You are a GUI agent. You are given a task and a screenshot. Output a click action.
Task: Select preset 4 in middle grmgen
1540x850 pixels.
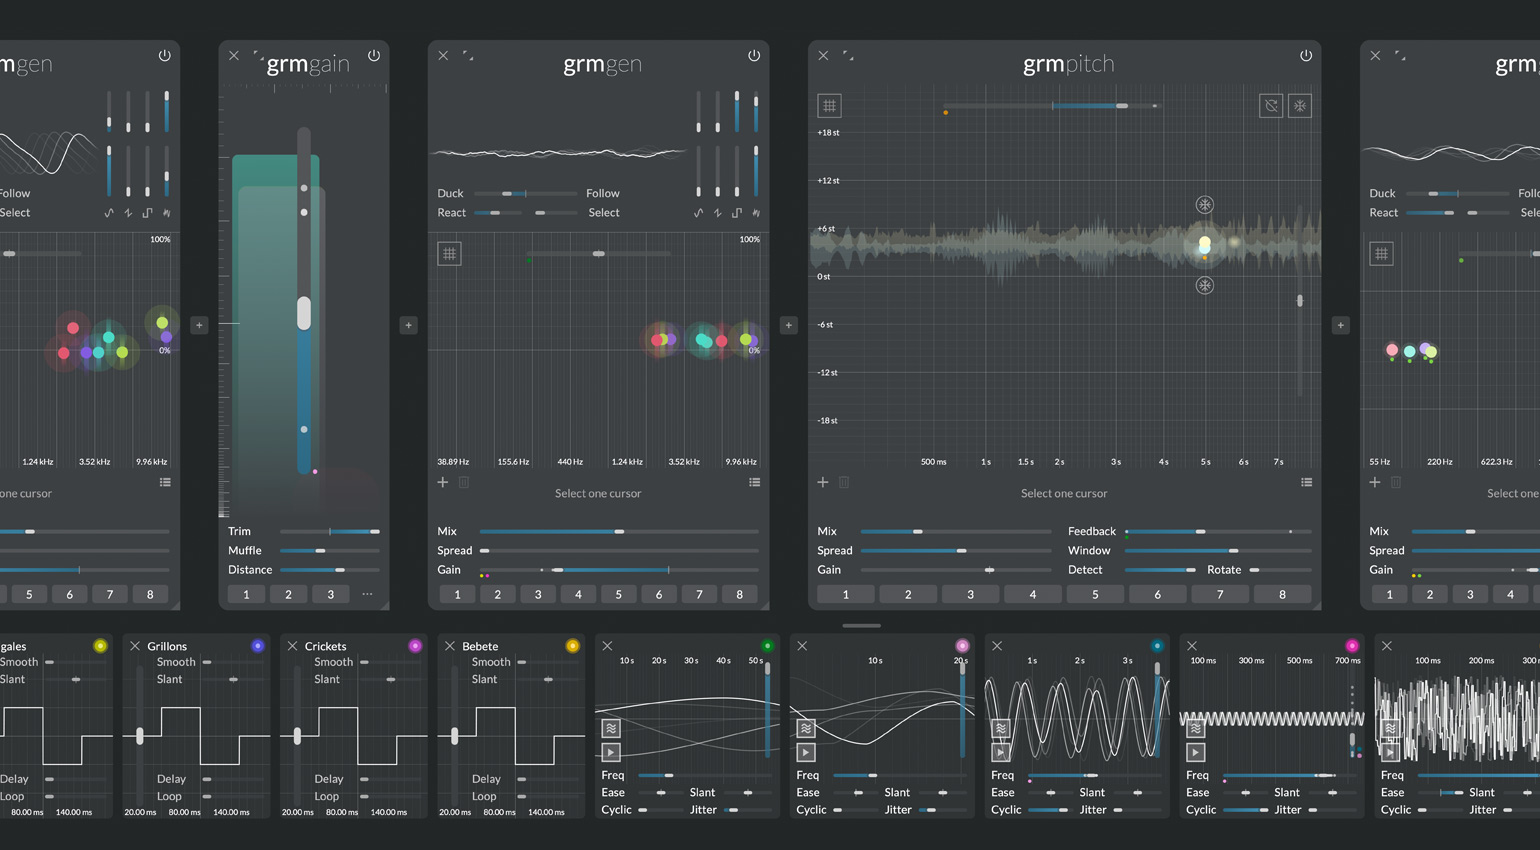point(578,594)
